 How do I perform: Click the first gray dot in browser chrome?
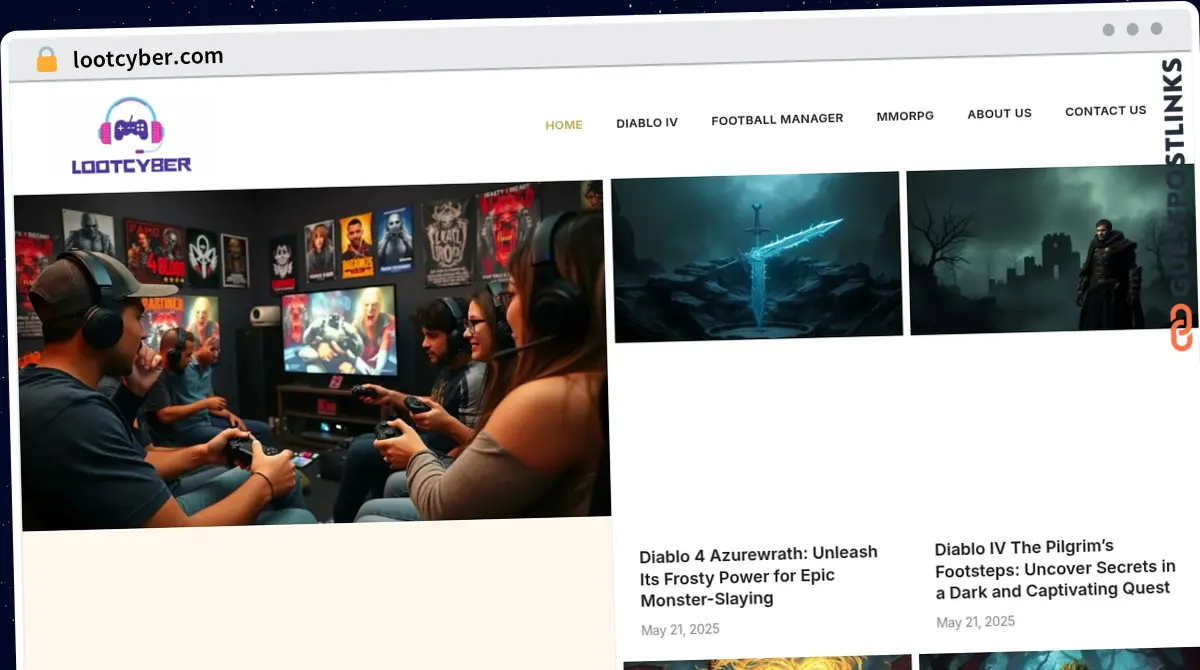coord(1109,30)
